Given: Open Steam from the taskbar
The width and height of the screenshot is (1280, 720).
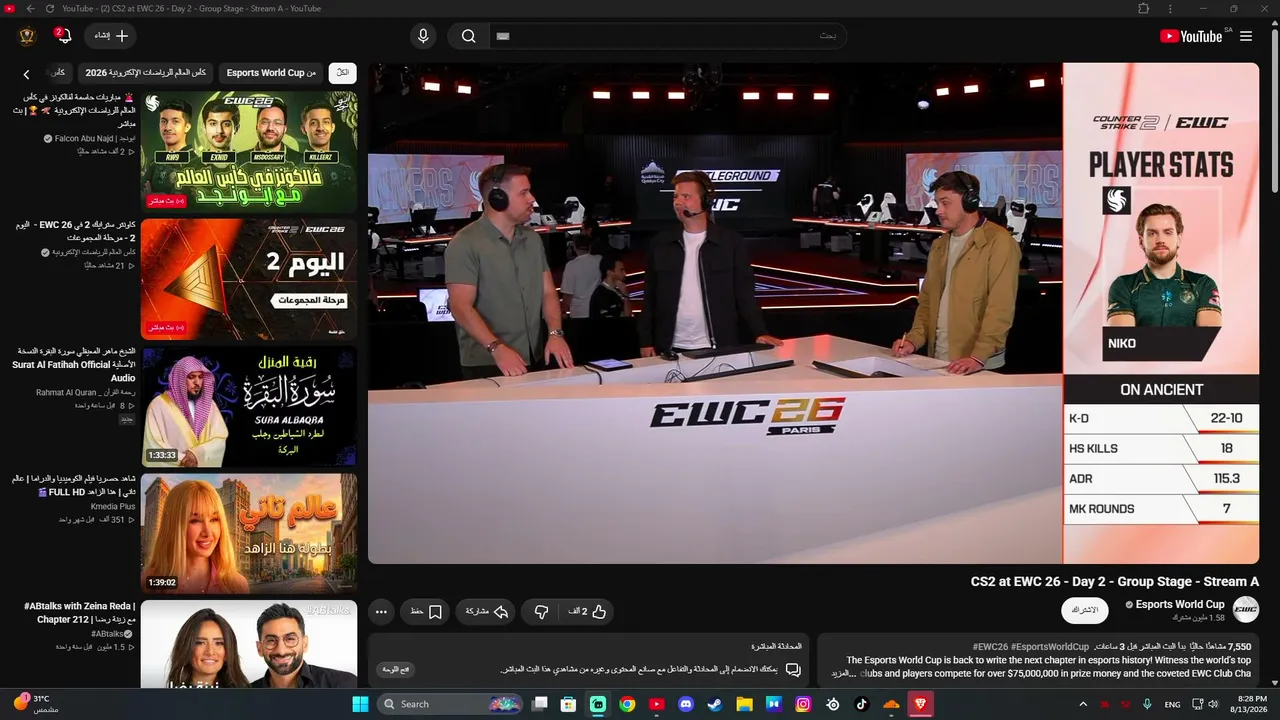Looking at the screenshot, I should [x=715, y=704].
